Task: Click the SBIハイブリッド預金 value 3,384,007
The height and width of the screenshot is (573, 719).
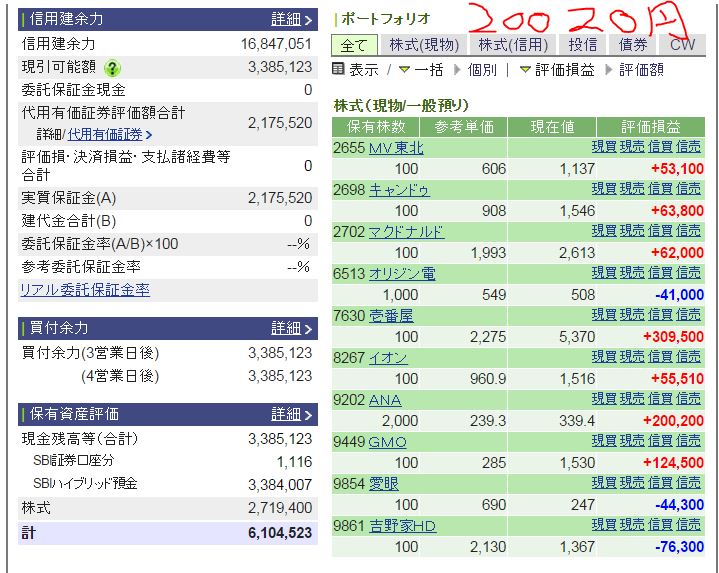Action: (280, 485)
